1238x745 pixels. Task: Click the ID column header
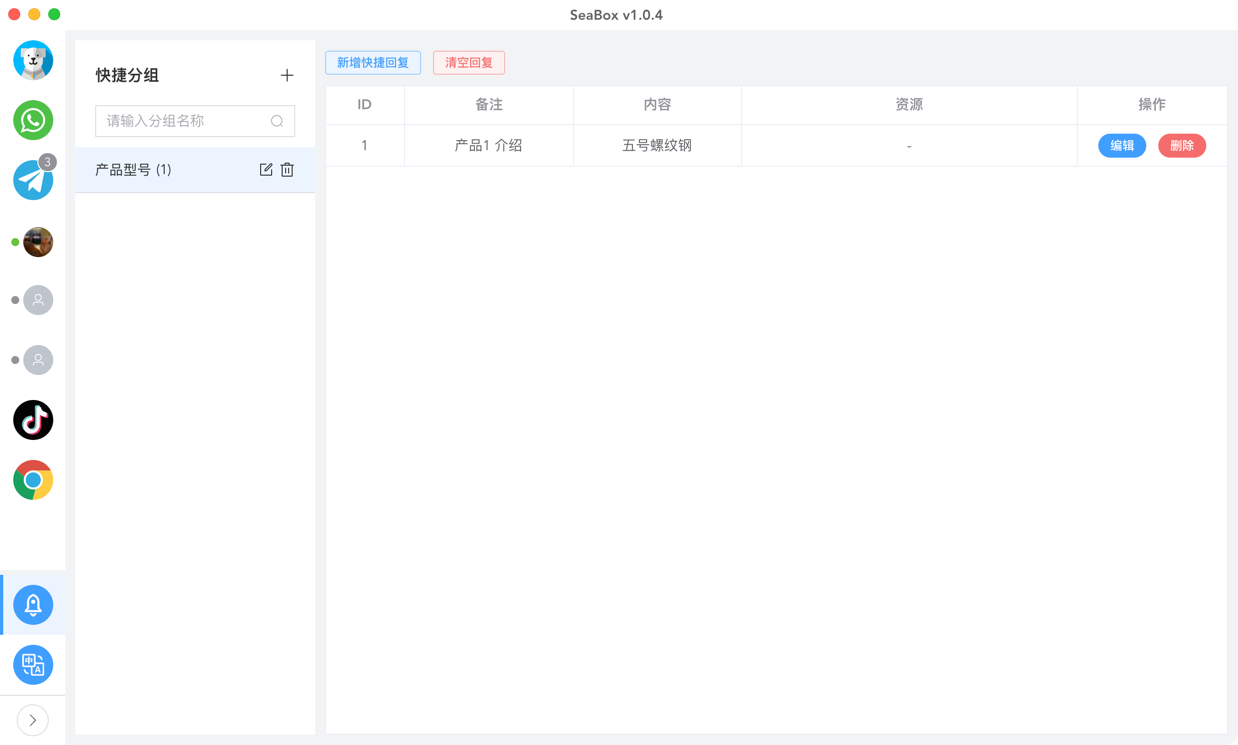[365, 105]
